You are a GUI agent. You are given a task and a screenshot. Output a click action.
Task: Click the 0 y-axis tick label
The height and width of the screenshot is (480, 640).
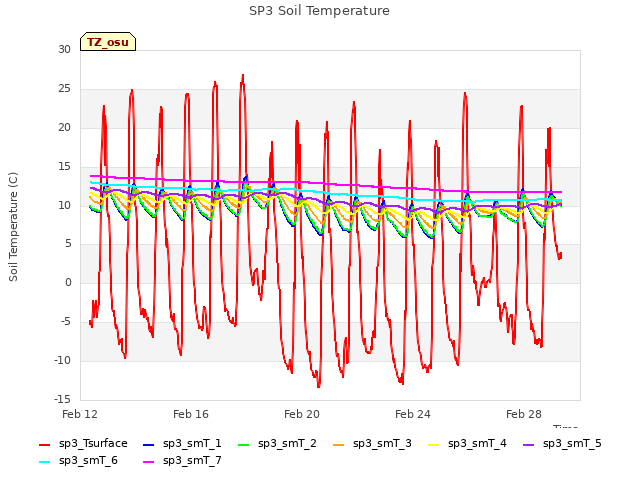click(68, 282)
